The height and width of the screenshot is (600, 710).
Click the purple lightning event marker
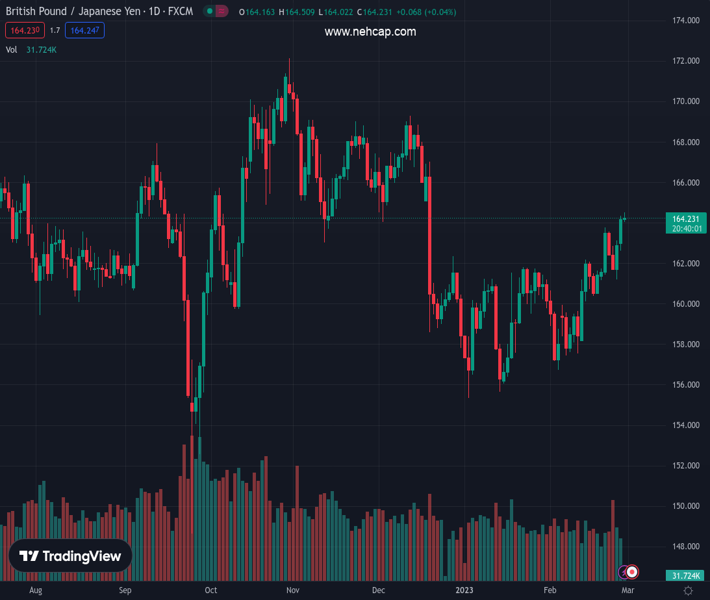624,572
